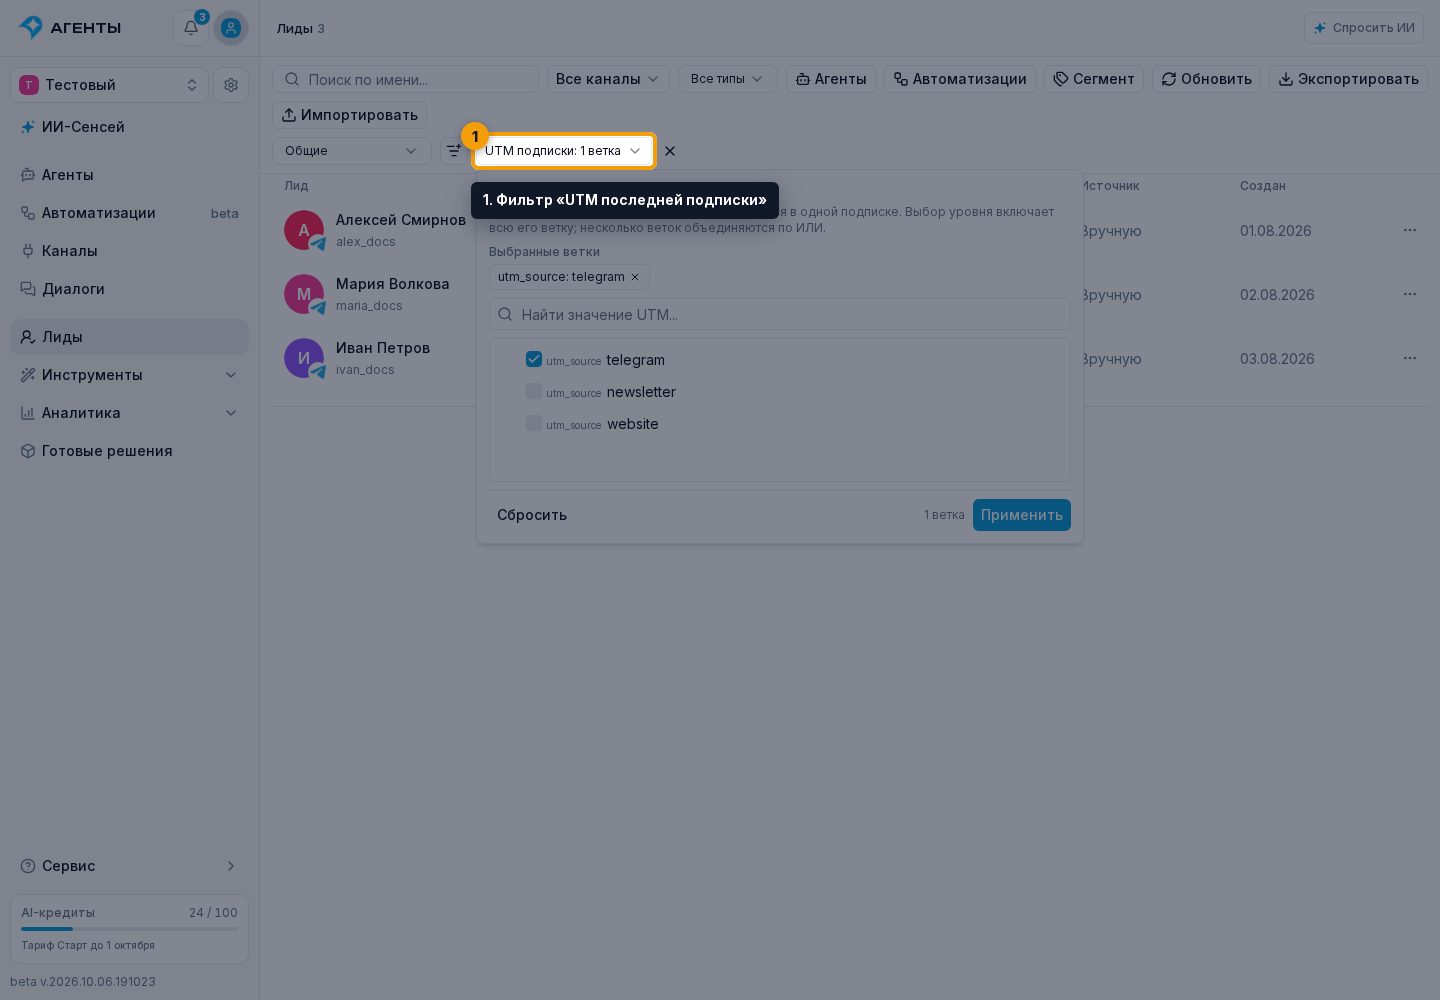This screenshot has width=1440, height=1000.
Task: Click Сегмент button
Action: click(x=1094, y=79)
